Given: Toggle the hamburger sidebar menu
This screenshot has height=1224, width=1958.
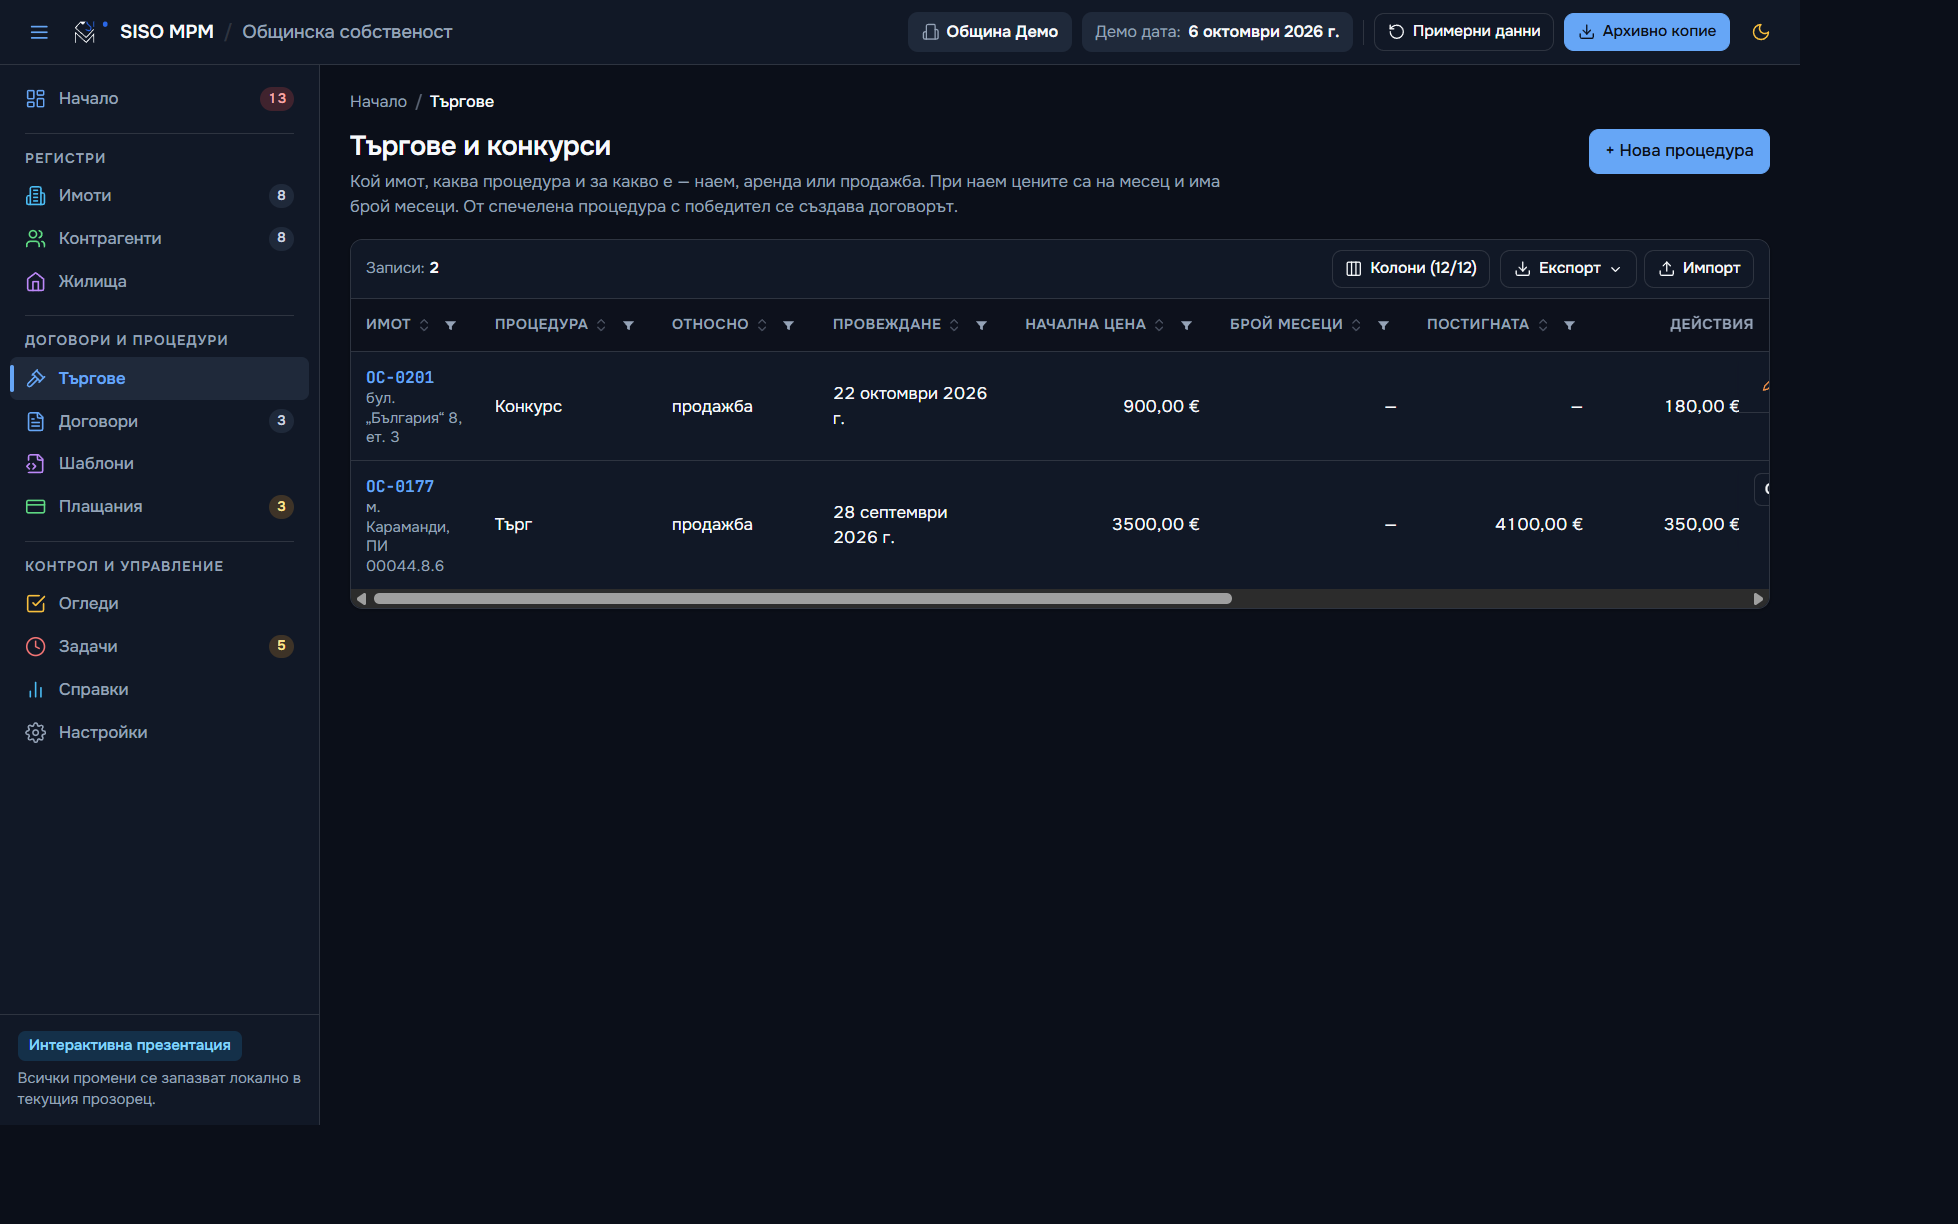Looking at the screenshot, I should click(x=39, y=32).
